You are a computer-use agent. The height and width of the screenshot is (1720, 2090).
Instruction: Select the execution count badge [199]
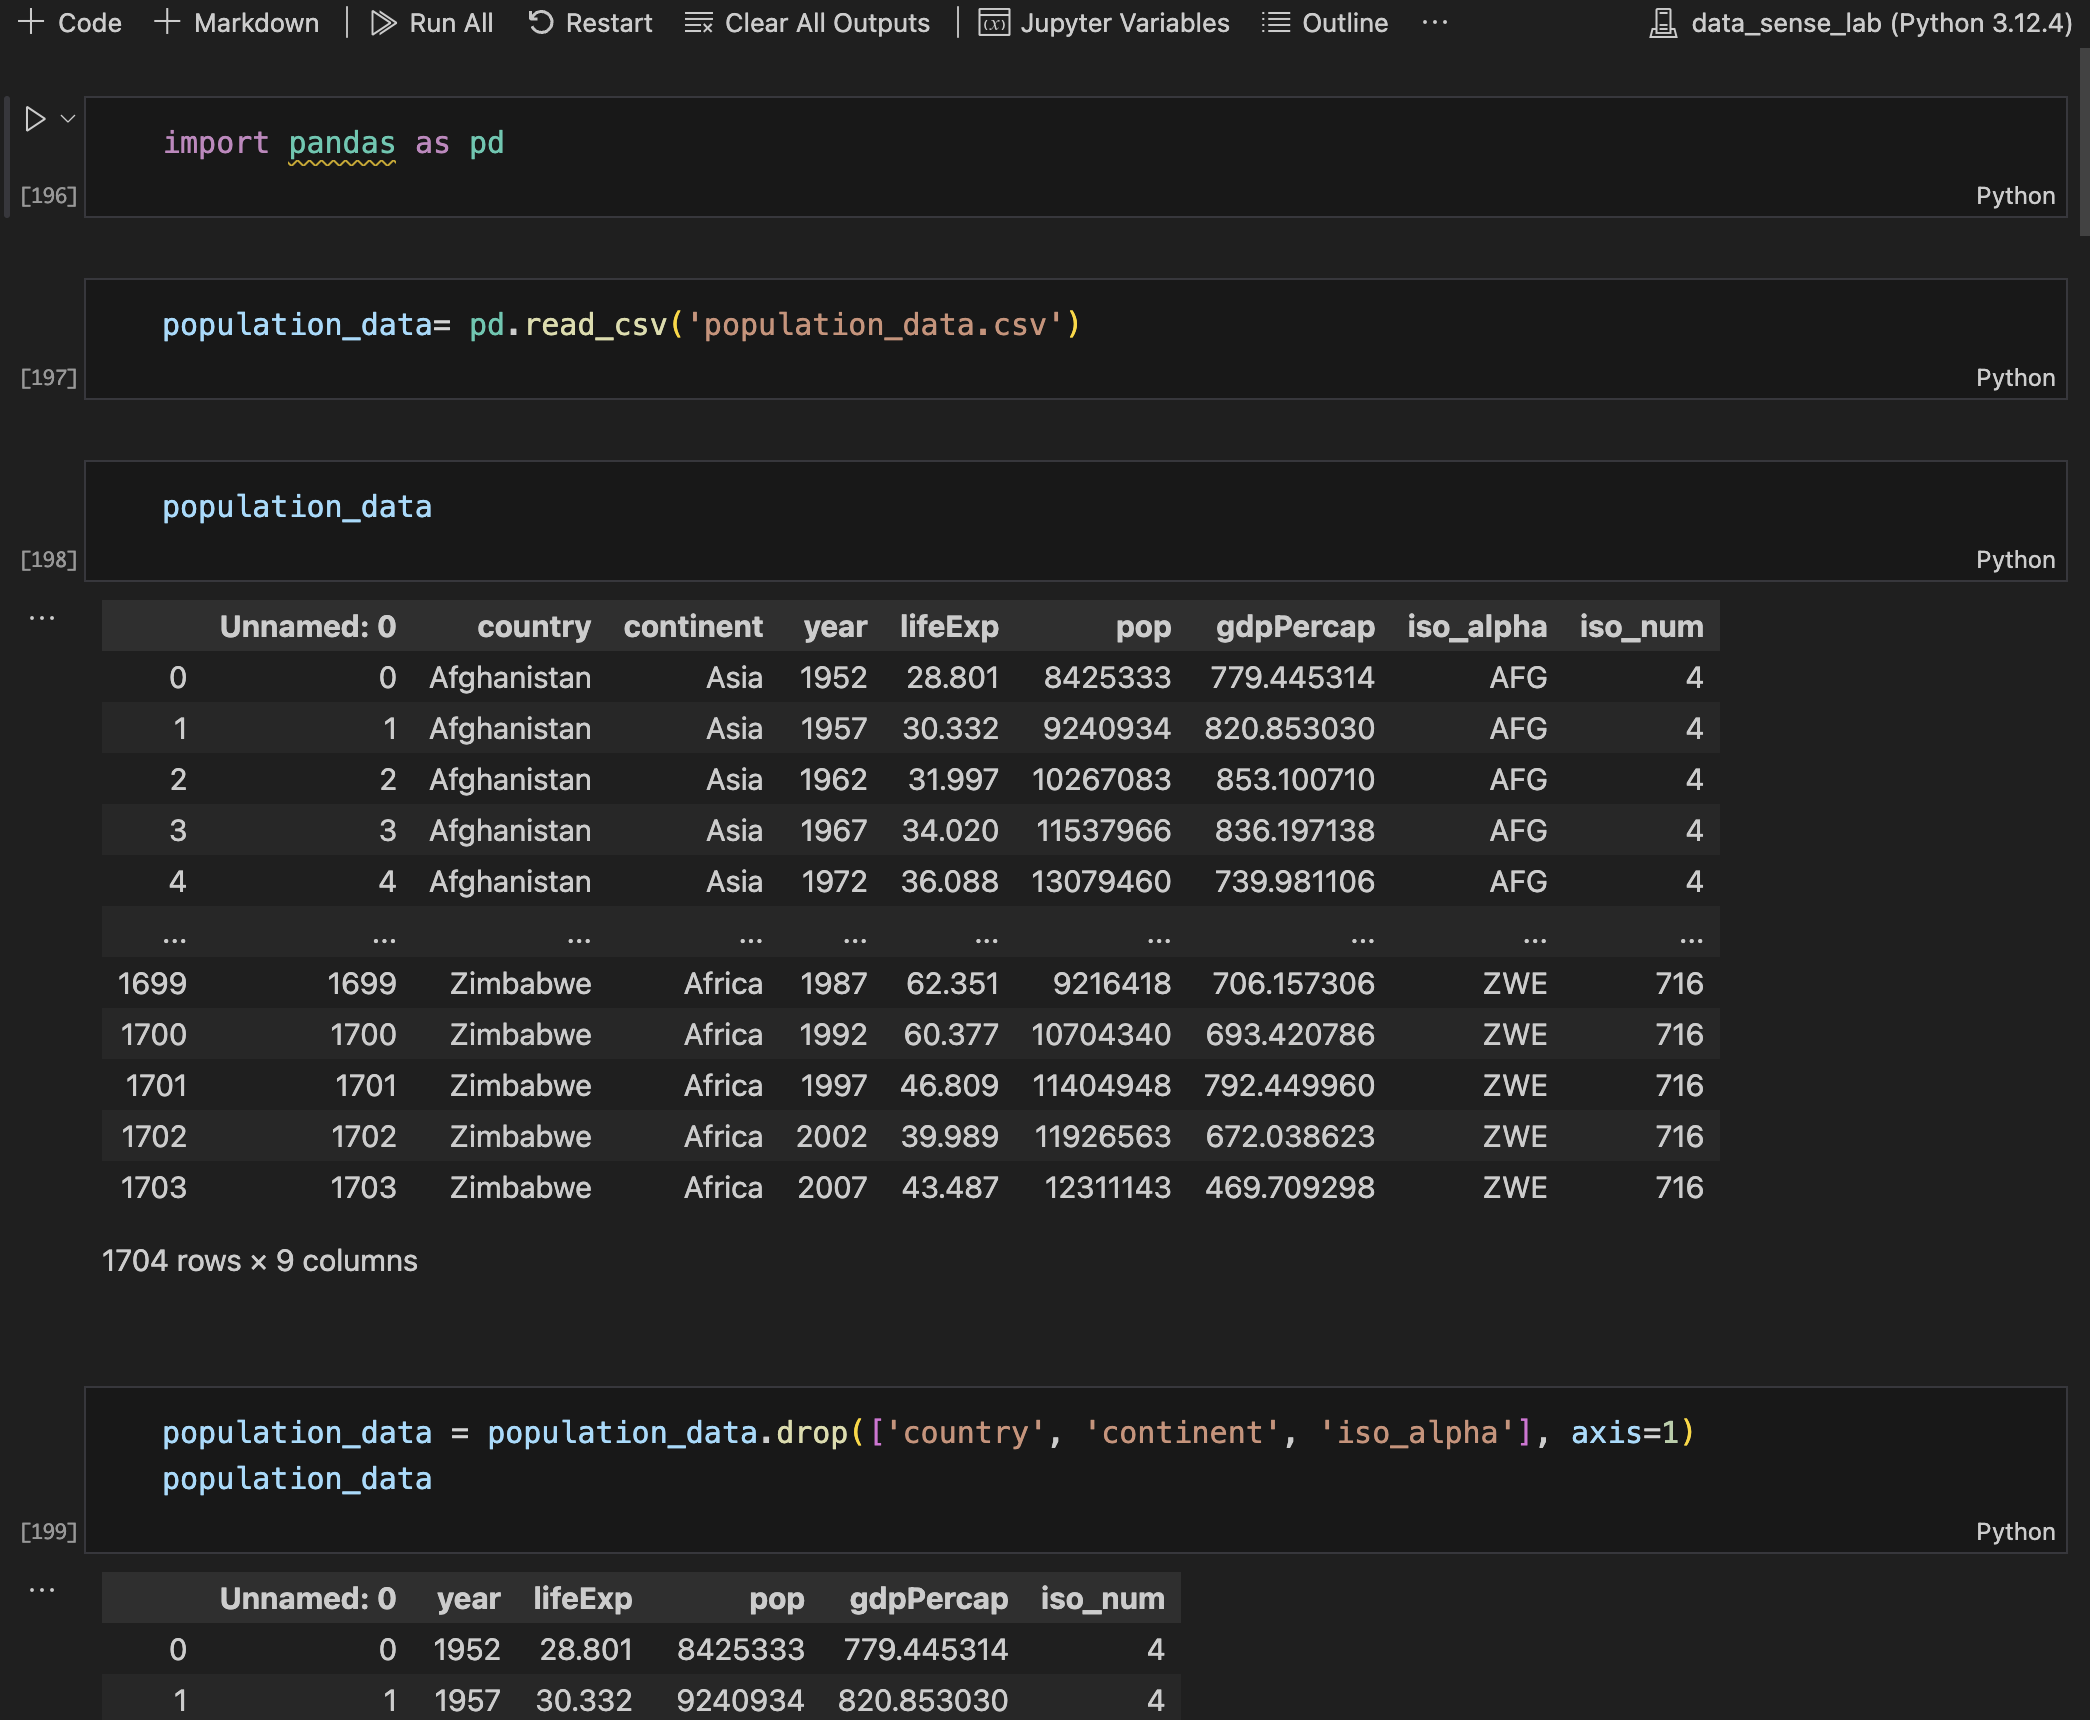pyautogui.click(x=49, y=1530)
